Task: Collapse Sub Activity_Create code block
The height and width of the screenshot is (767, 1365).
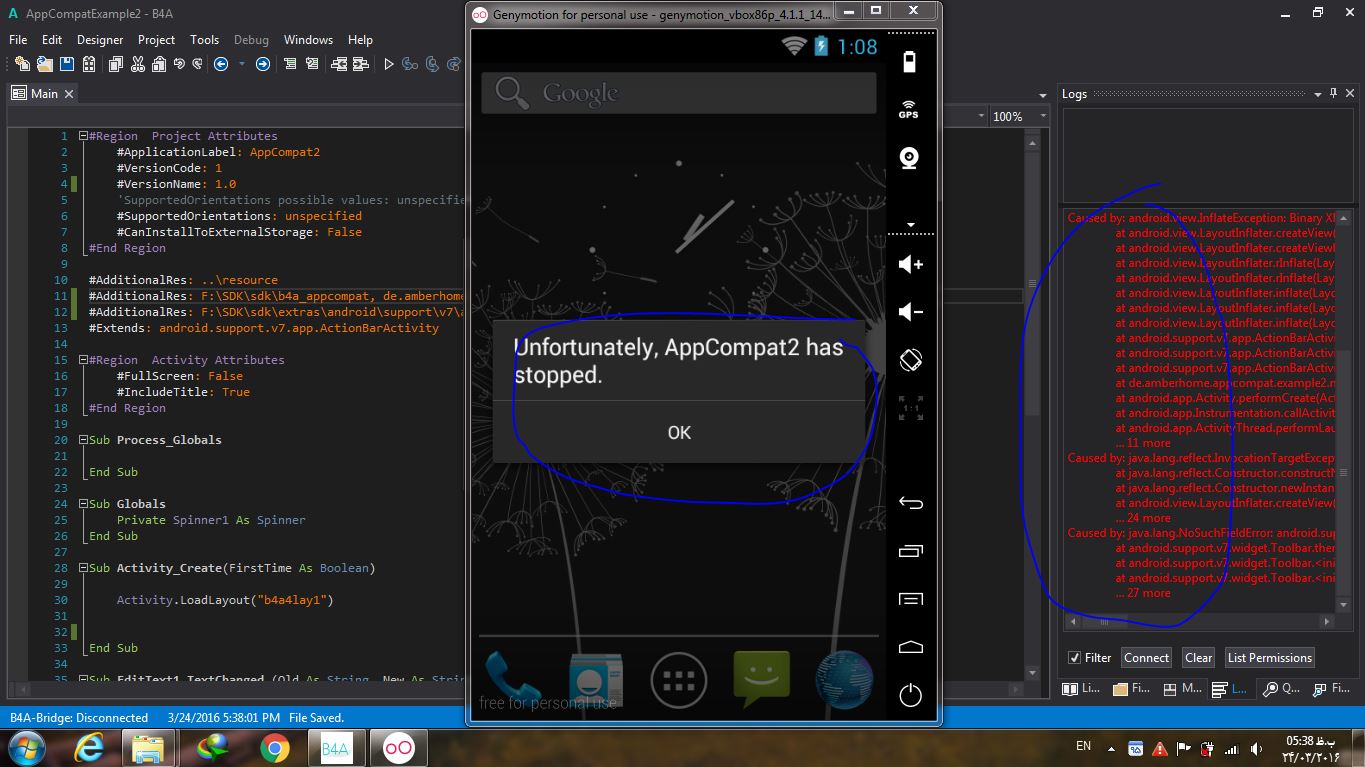Action: 83,568
